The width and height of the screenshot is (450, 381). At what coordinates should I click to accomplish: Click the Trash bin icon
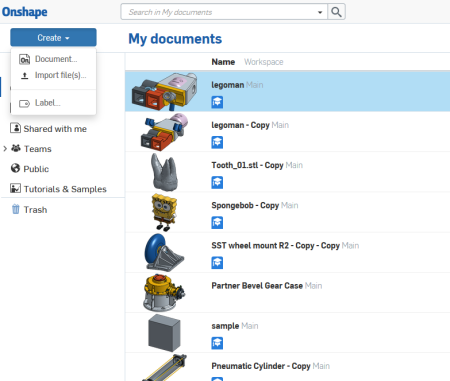(16, 209)
